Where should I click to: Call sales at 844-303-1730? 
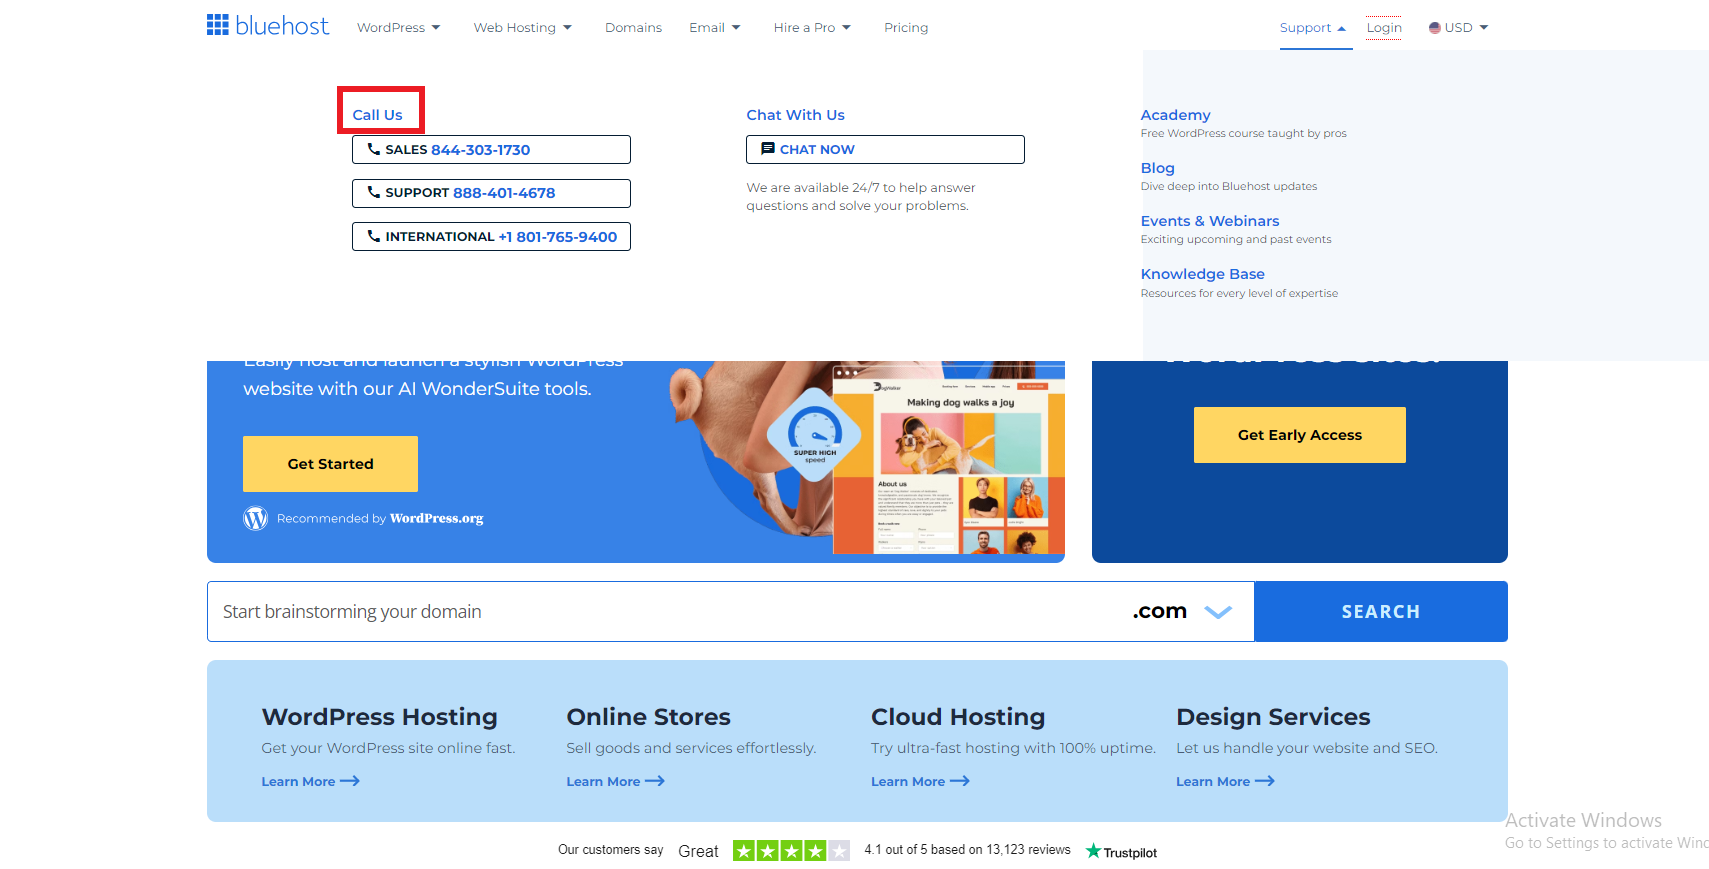491,149
